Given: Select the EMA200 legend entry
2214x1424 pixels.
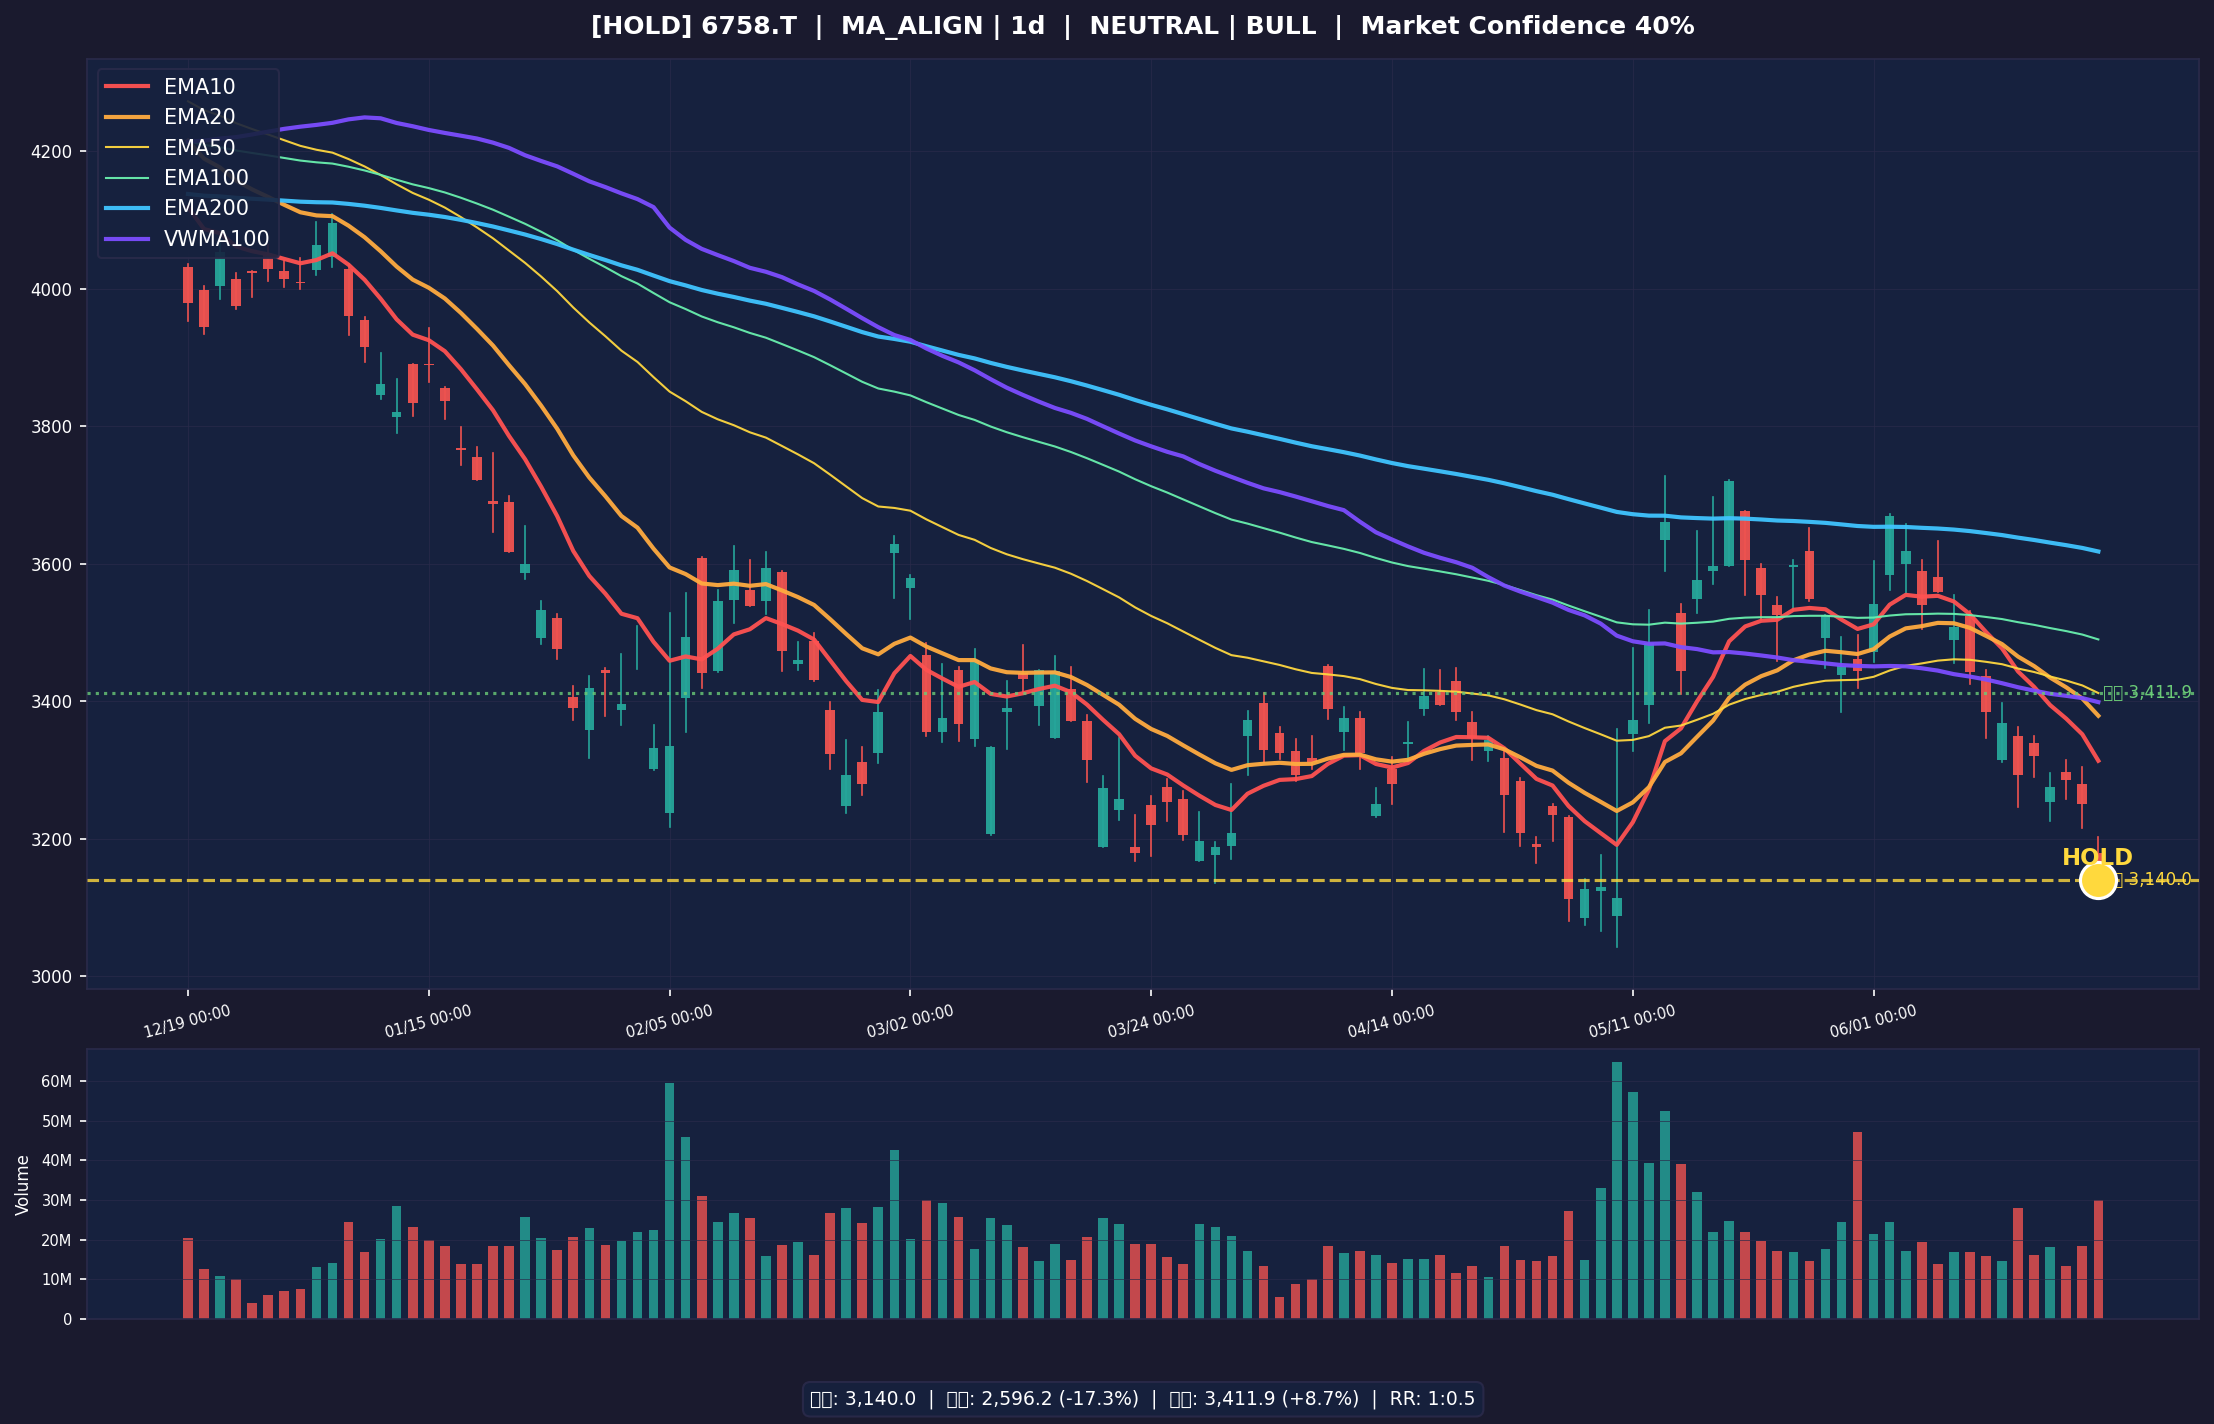Looking at the screenshot, I should pos(176,208).
